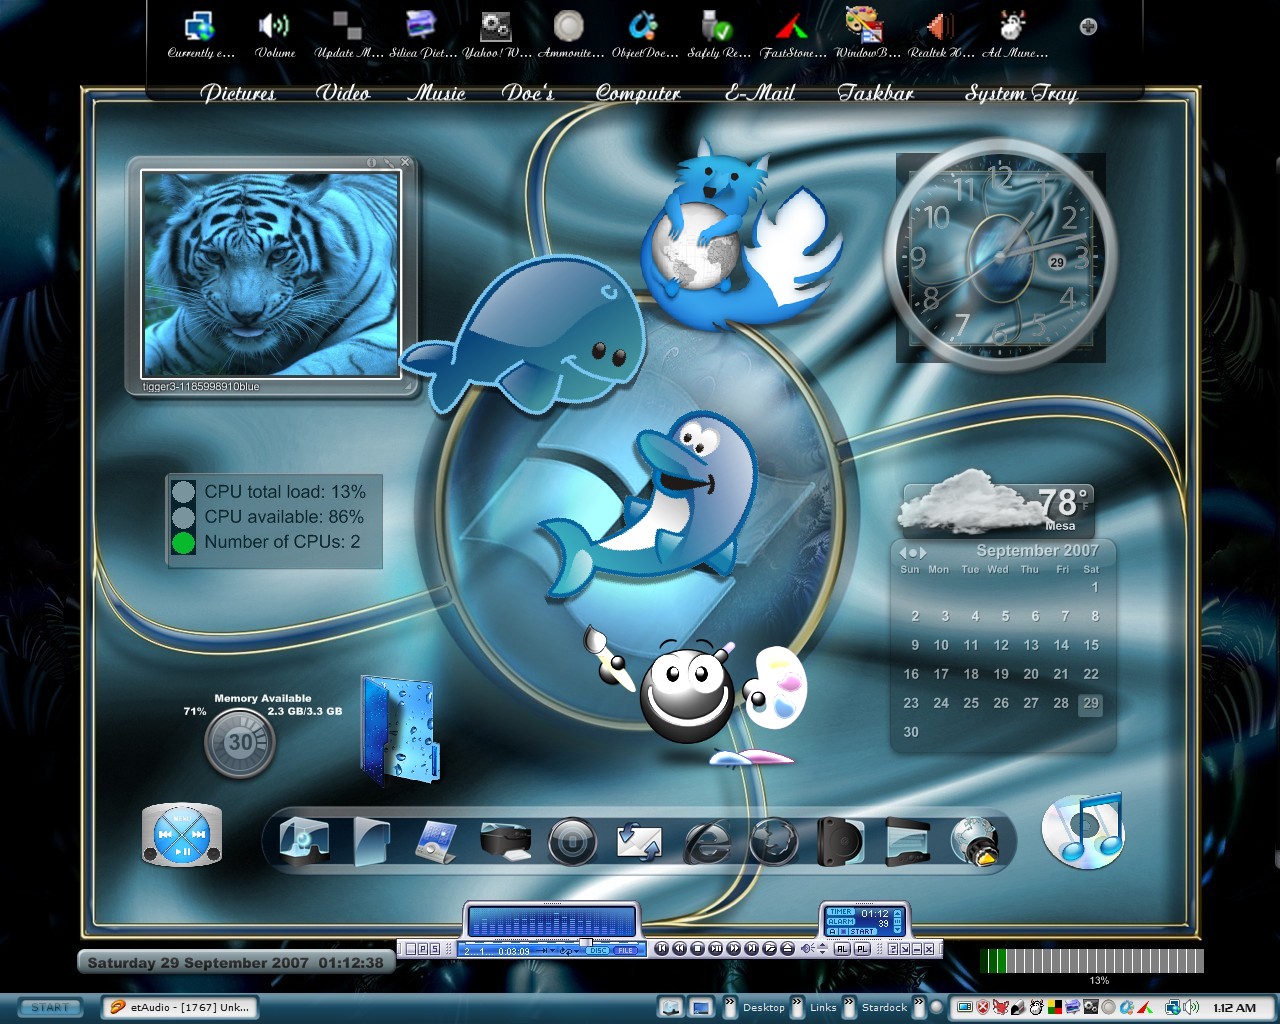Click the blue whale desktop icon
1280x1024 pixels.
click(x=525, y=335)
